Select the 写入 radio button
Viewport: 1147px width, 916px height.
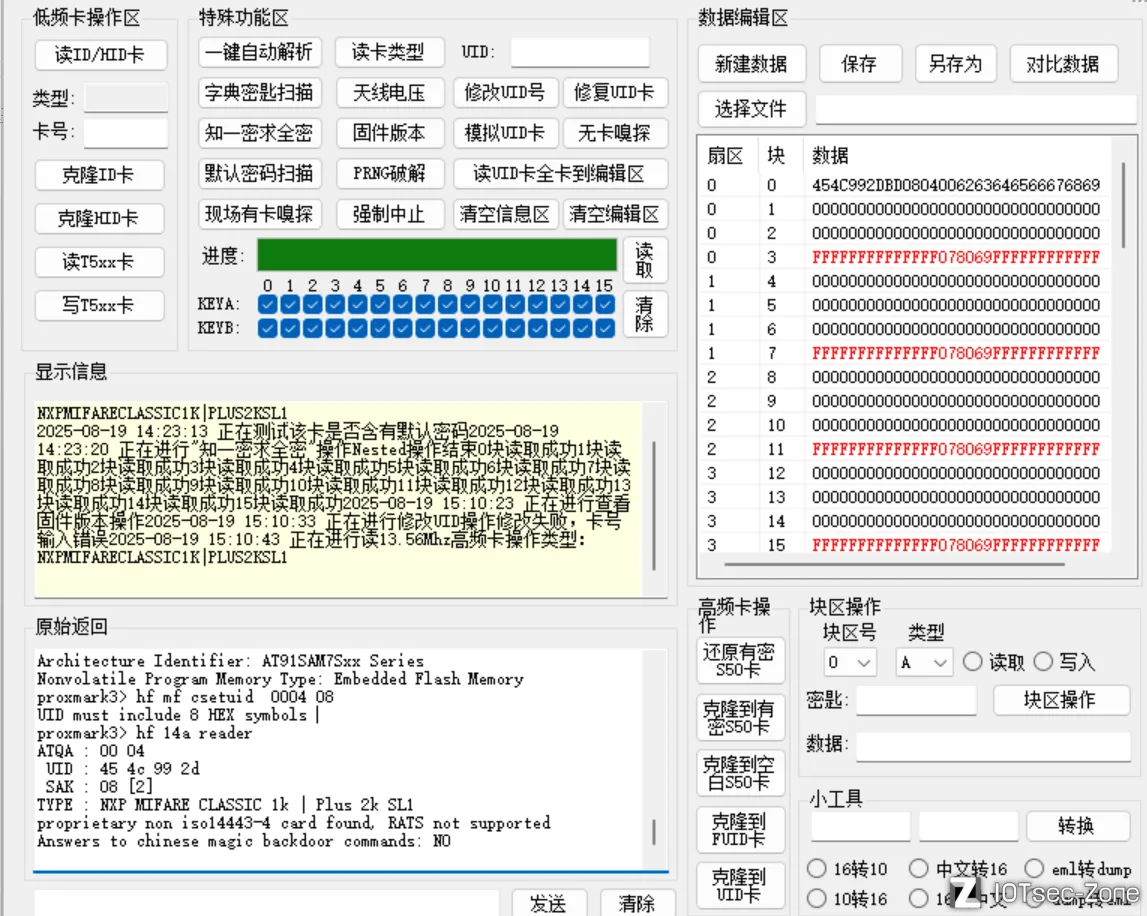(x=1043, y=662)
